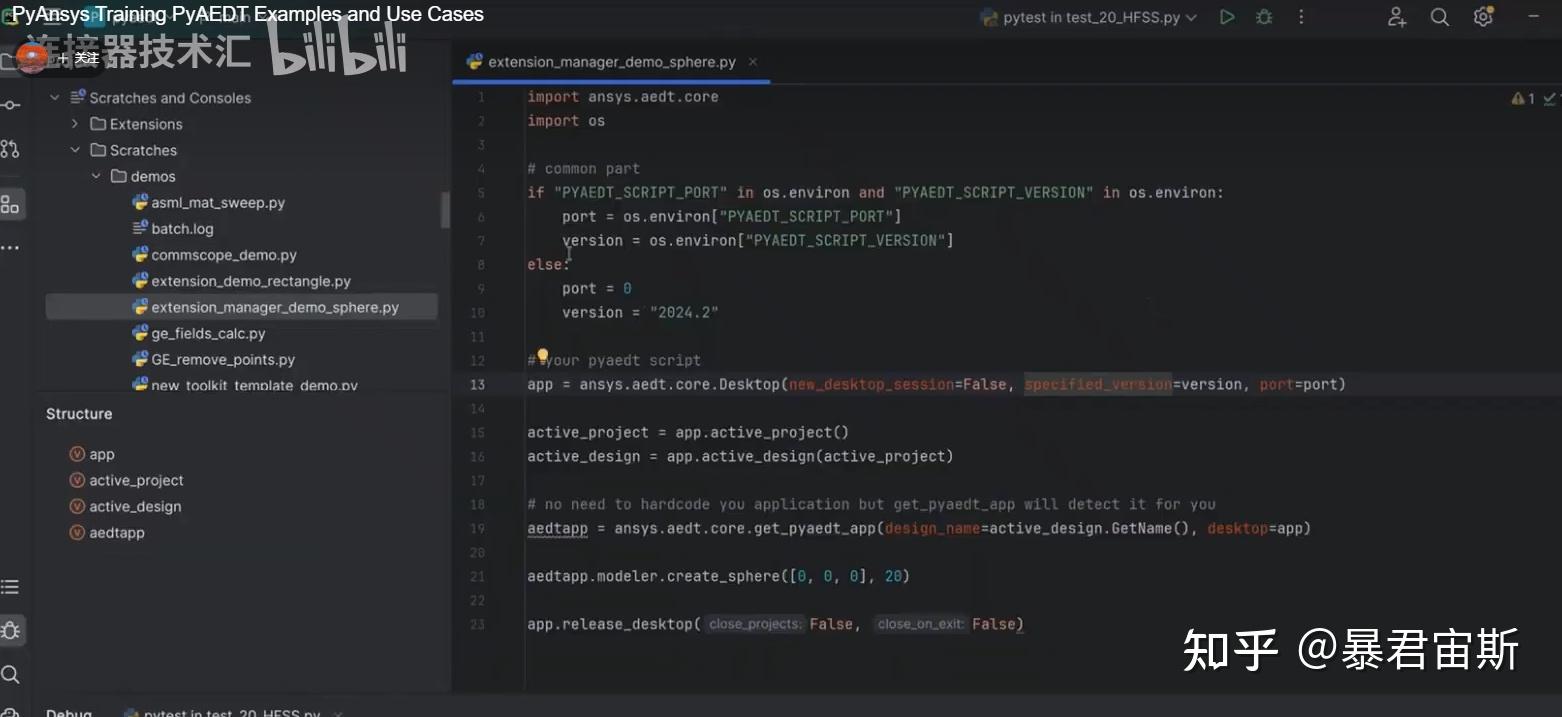The height and width of the screenshot is (717, 1562).
Task: Open IDE settings gear icon
Action: pos(1483,17)
